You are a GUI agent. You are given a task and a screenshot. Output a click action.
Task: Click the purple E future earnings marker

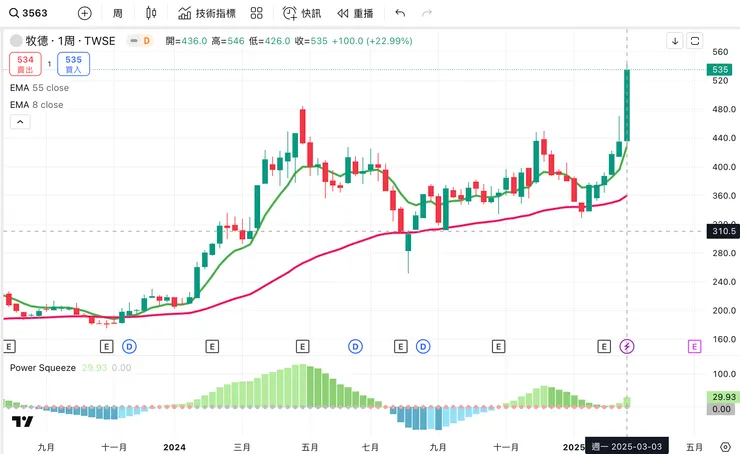(x=694, y=347)
